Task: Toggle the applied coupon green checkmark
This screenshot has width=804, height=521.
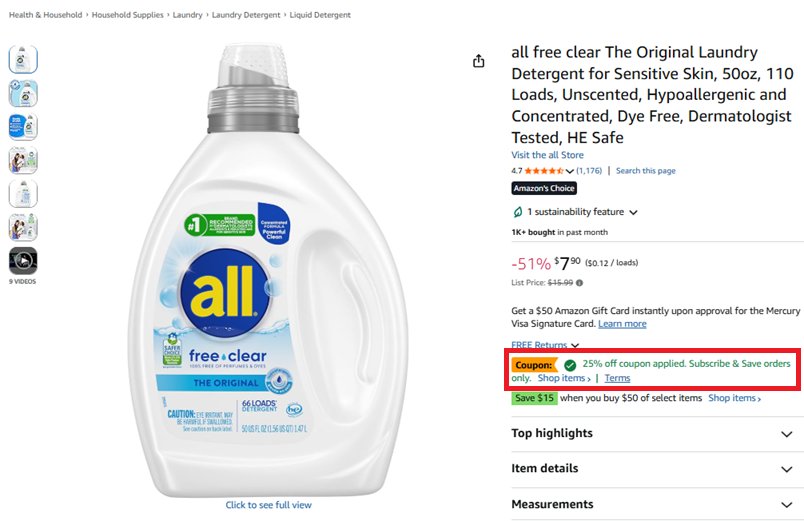Action: [570, 365]
